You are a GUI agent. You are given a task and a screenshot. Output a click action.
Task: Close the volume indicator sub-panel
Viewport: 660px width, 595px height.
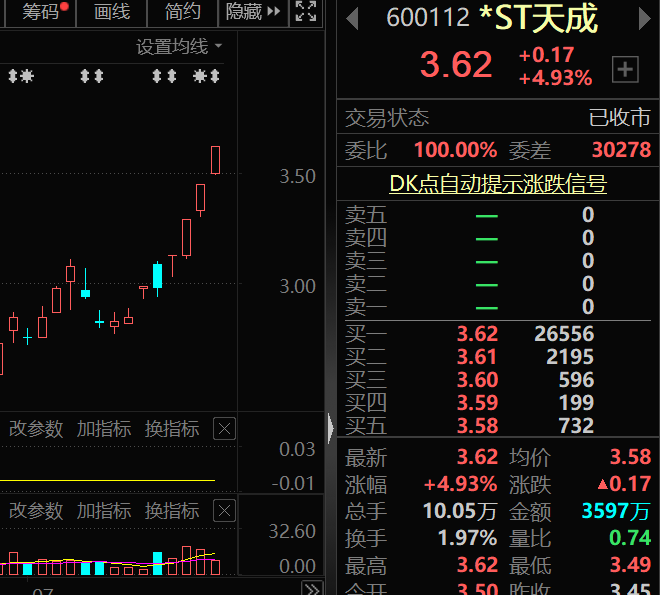click(x=225, y=511)
